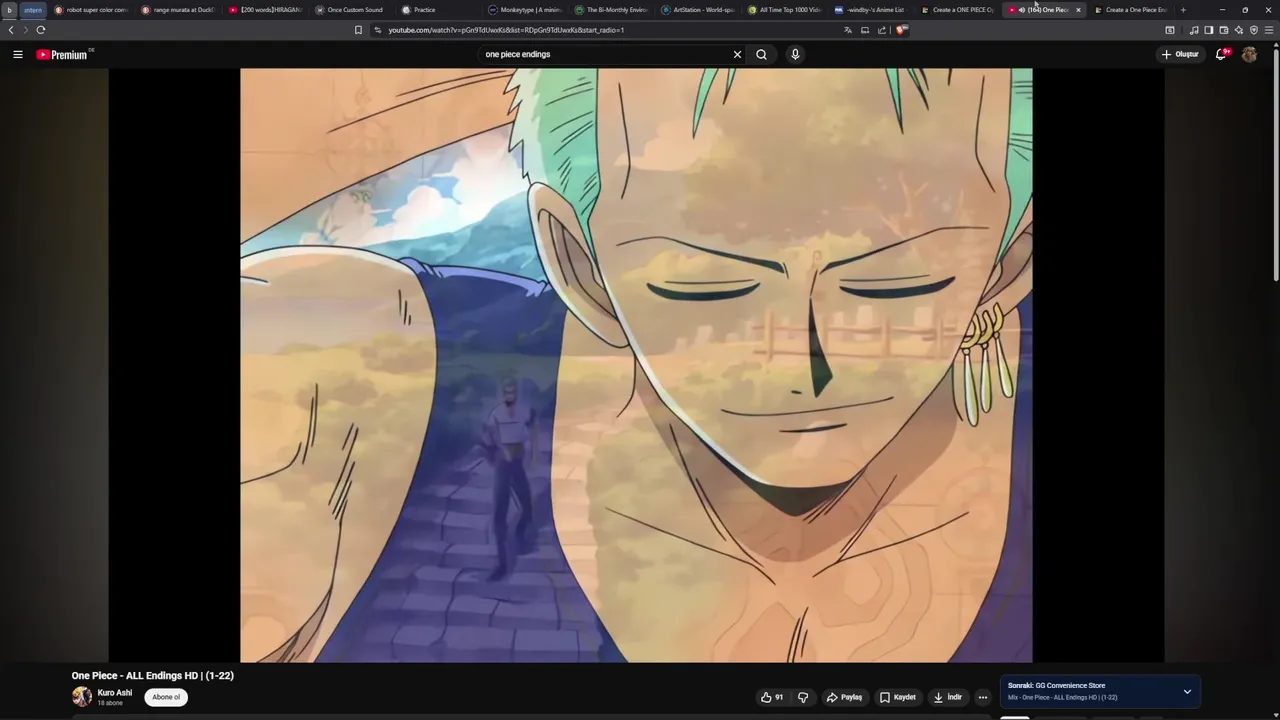This screenshot has height=720, width=1280.
Task: Switch to 'All Time Top 1000 Vide' tab
Action: tap(785, 10)
